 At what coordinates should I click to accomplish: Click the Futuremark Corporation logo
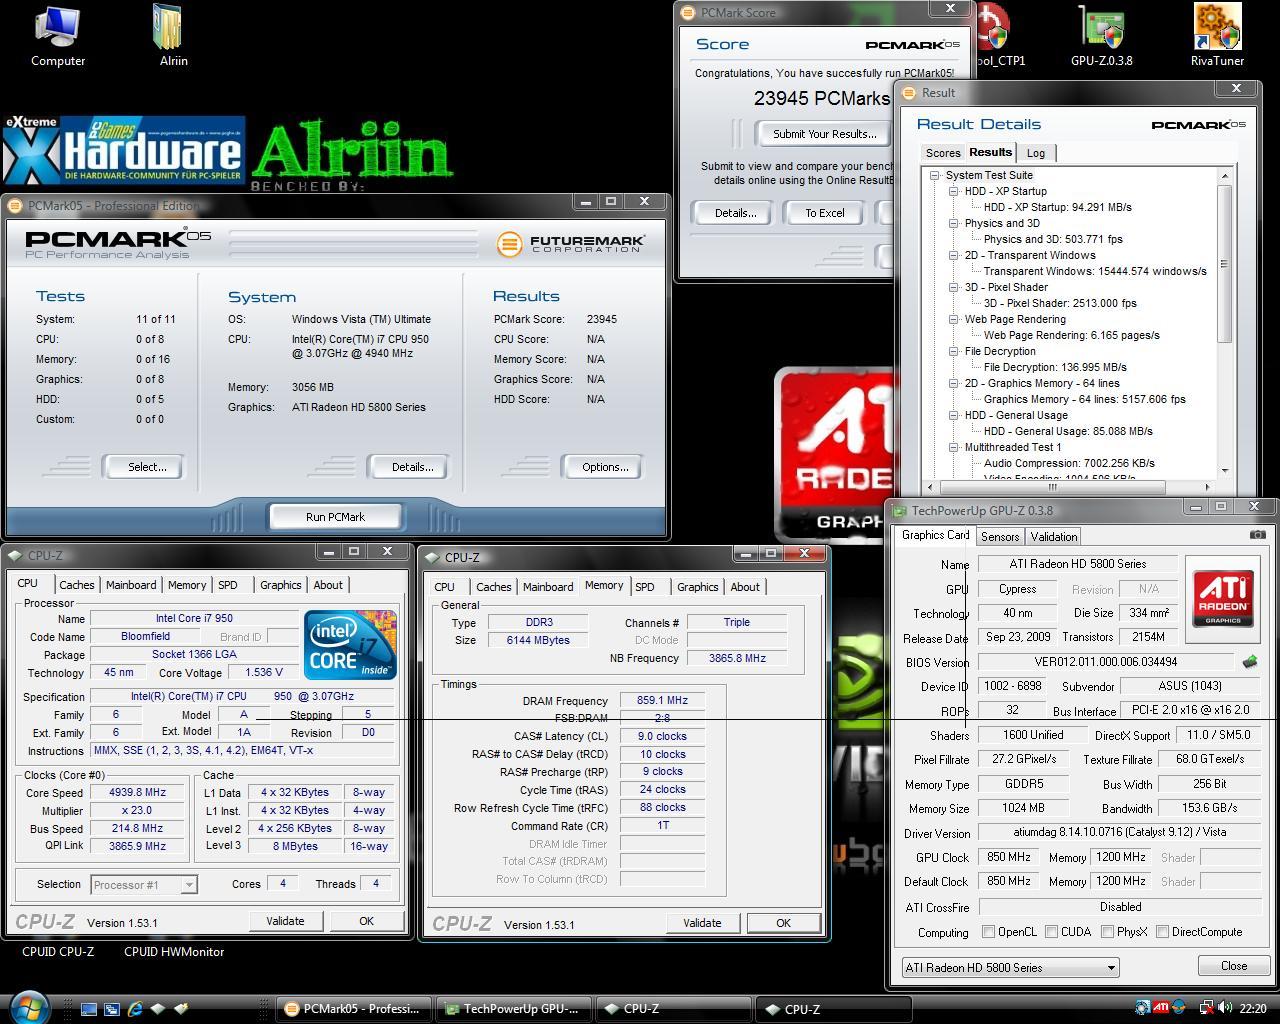(571, 243)
